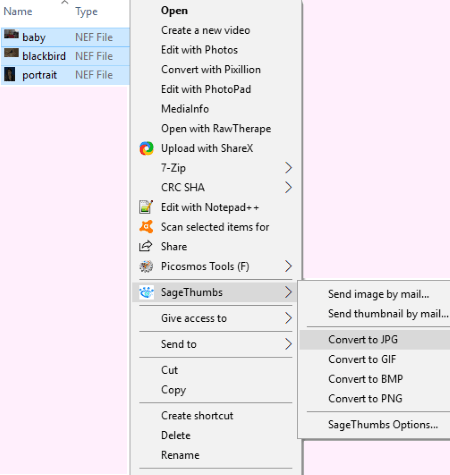
Task: Click the SageThumbs eye icon
Action: click(x=146, y=292)
